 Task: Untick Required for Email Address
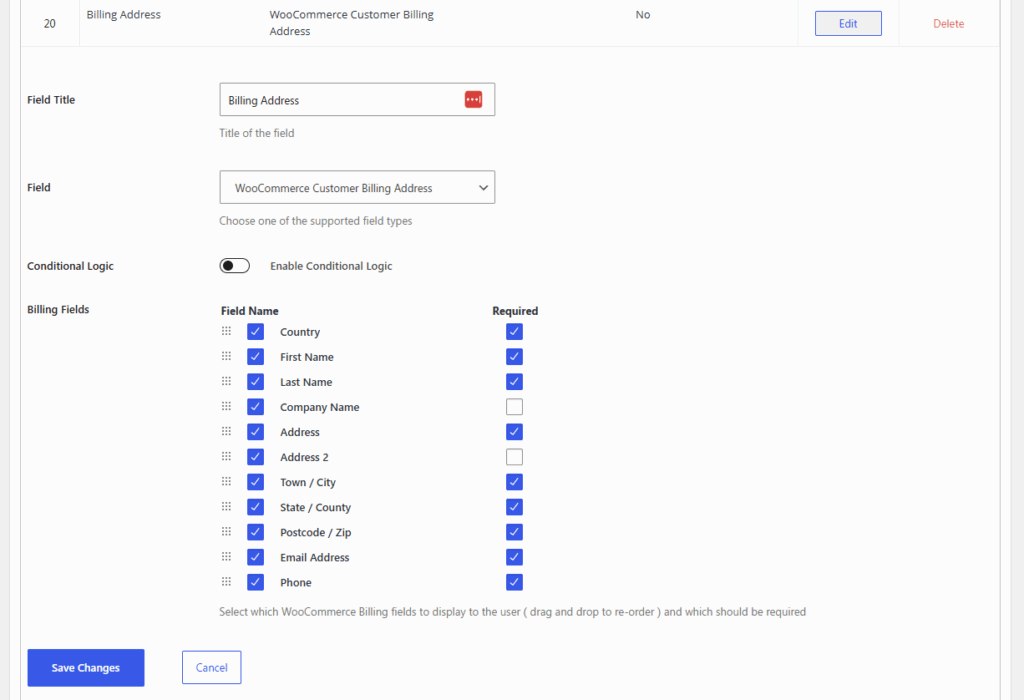click(514, 557)
